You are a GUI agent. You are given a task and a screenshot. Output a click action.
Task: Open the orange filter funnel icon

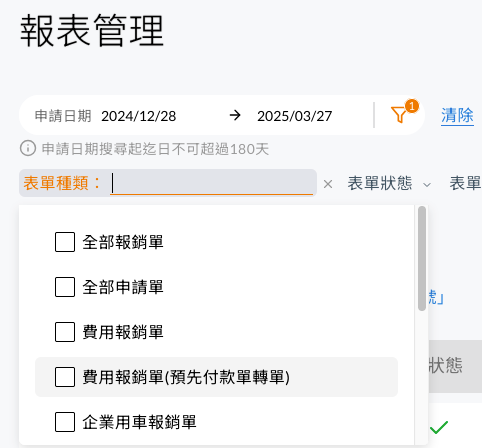(x=399, y=115)
